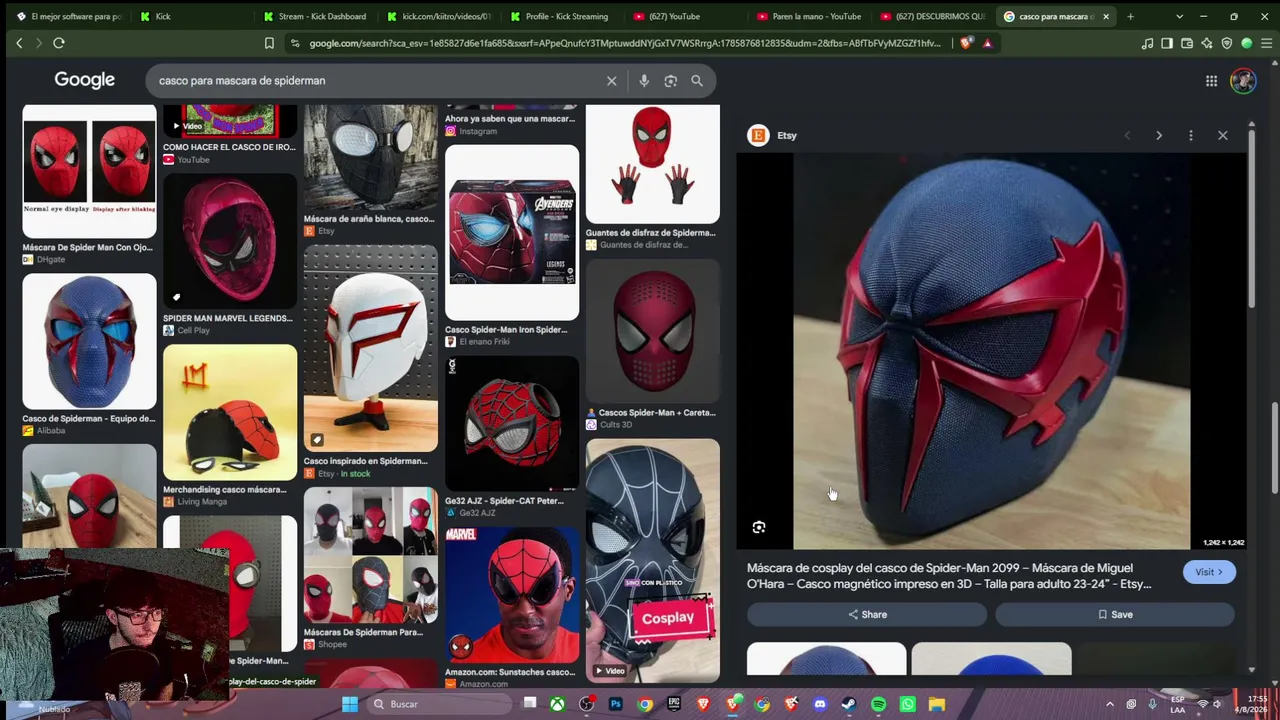Open the large Spider-Man 2099 mask image
This screenshot has height=720, width=1280.
click(x=992, y=351)
